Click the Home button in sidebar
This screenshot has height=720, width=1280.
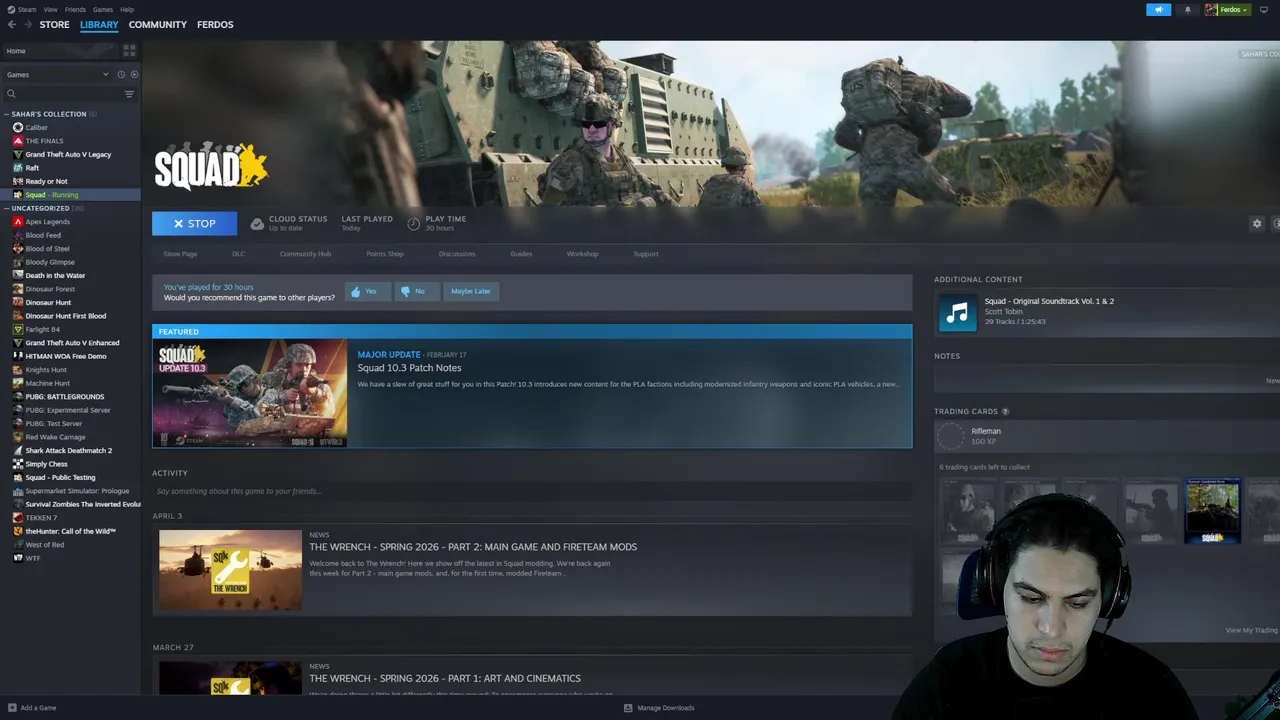59,50
